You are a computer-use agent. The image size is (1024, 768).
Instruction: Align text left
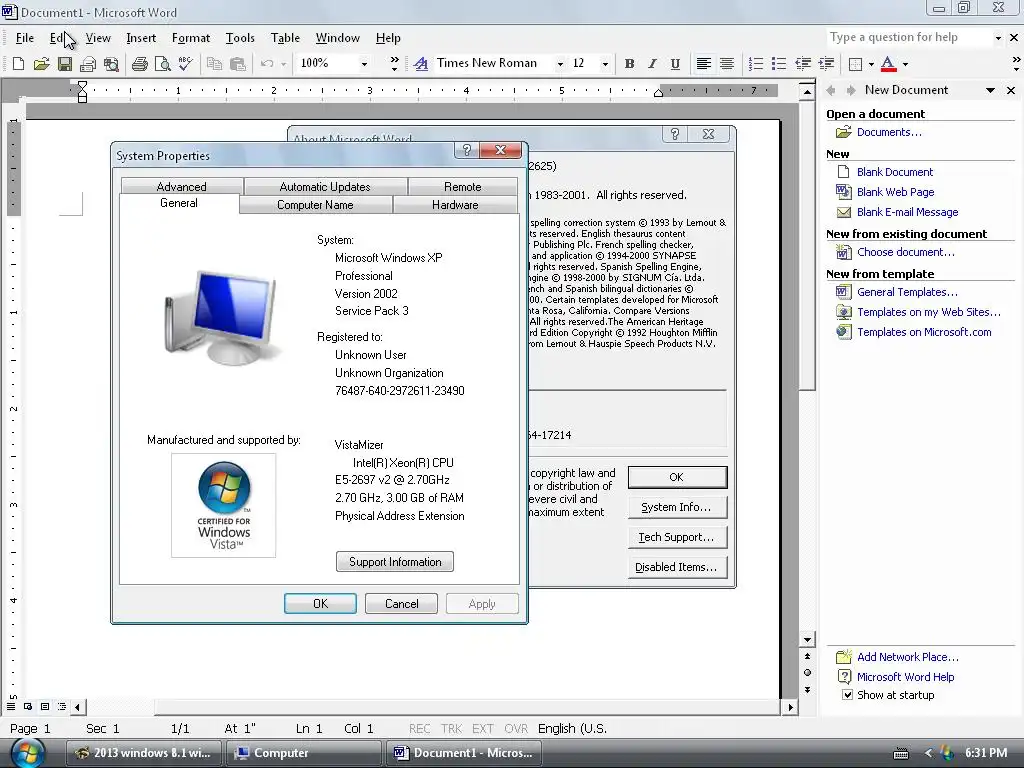pyautogui.click(x=703, y=63)
